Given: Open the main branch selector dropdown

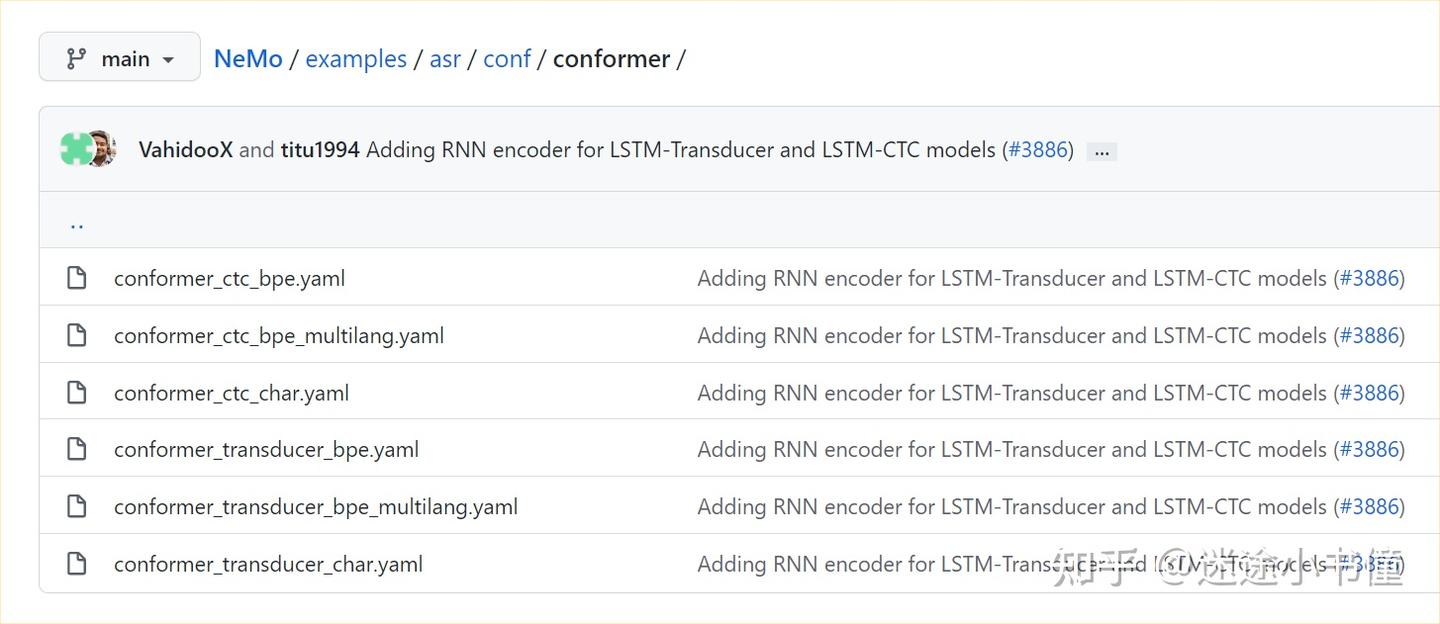Looking at the screenshot, I should (120, 57).
